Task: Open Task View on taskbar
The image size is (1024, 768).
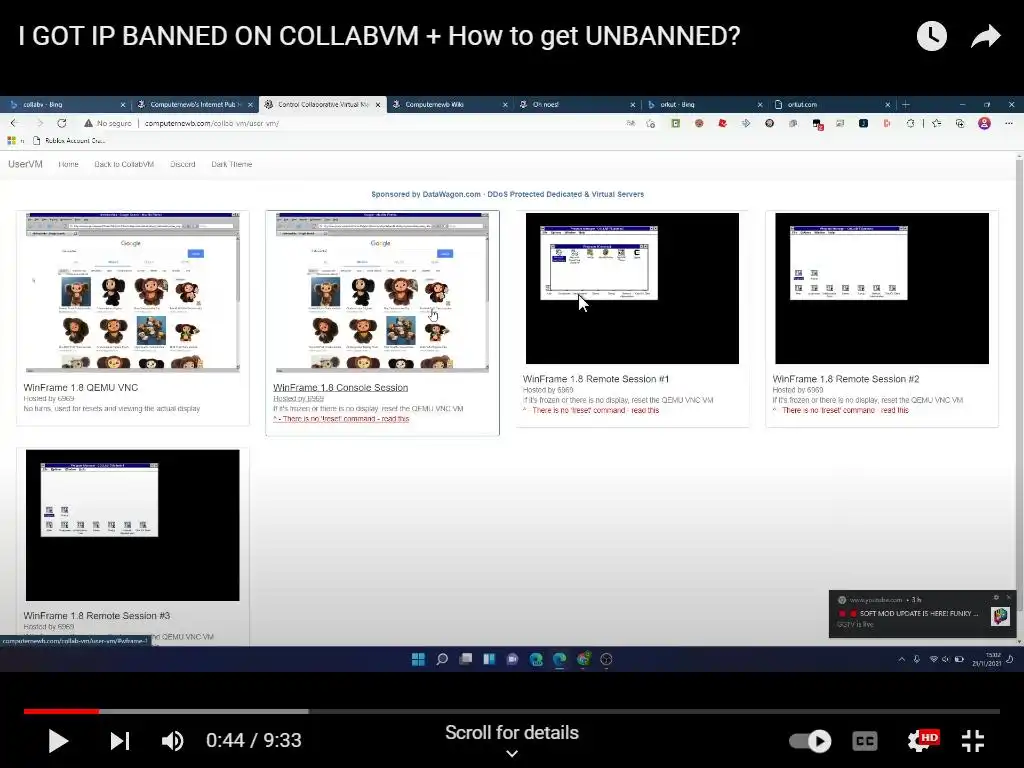Action: click(466, 659)
